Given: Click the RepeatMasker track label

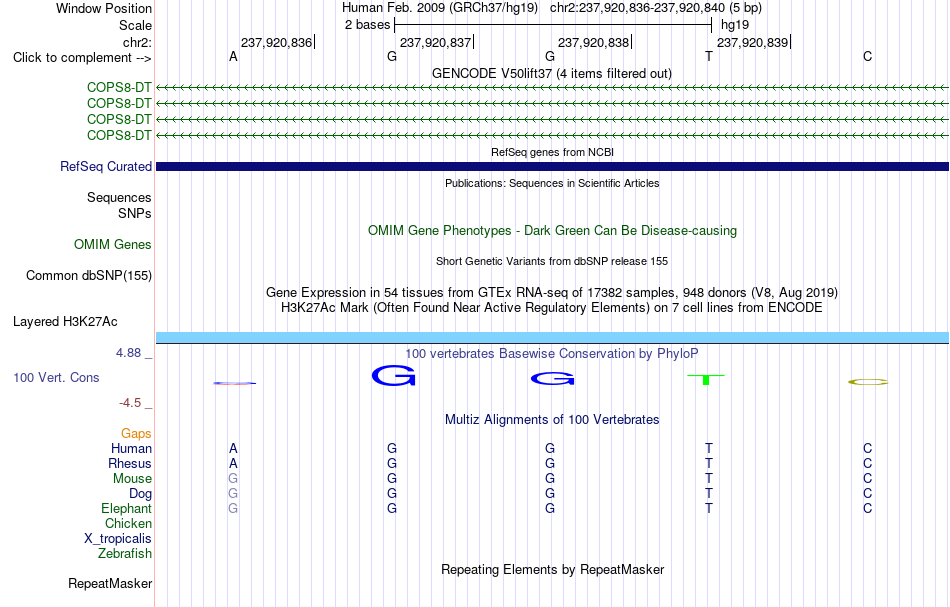Looking at the screenshot, I should [110, 583].
